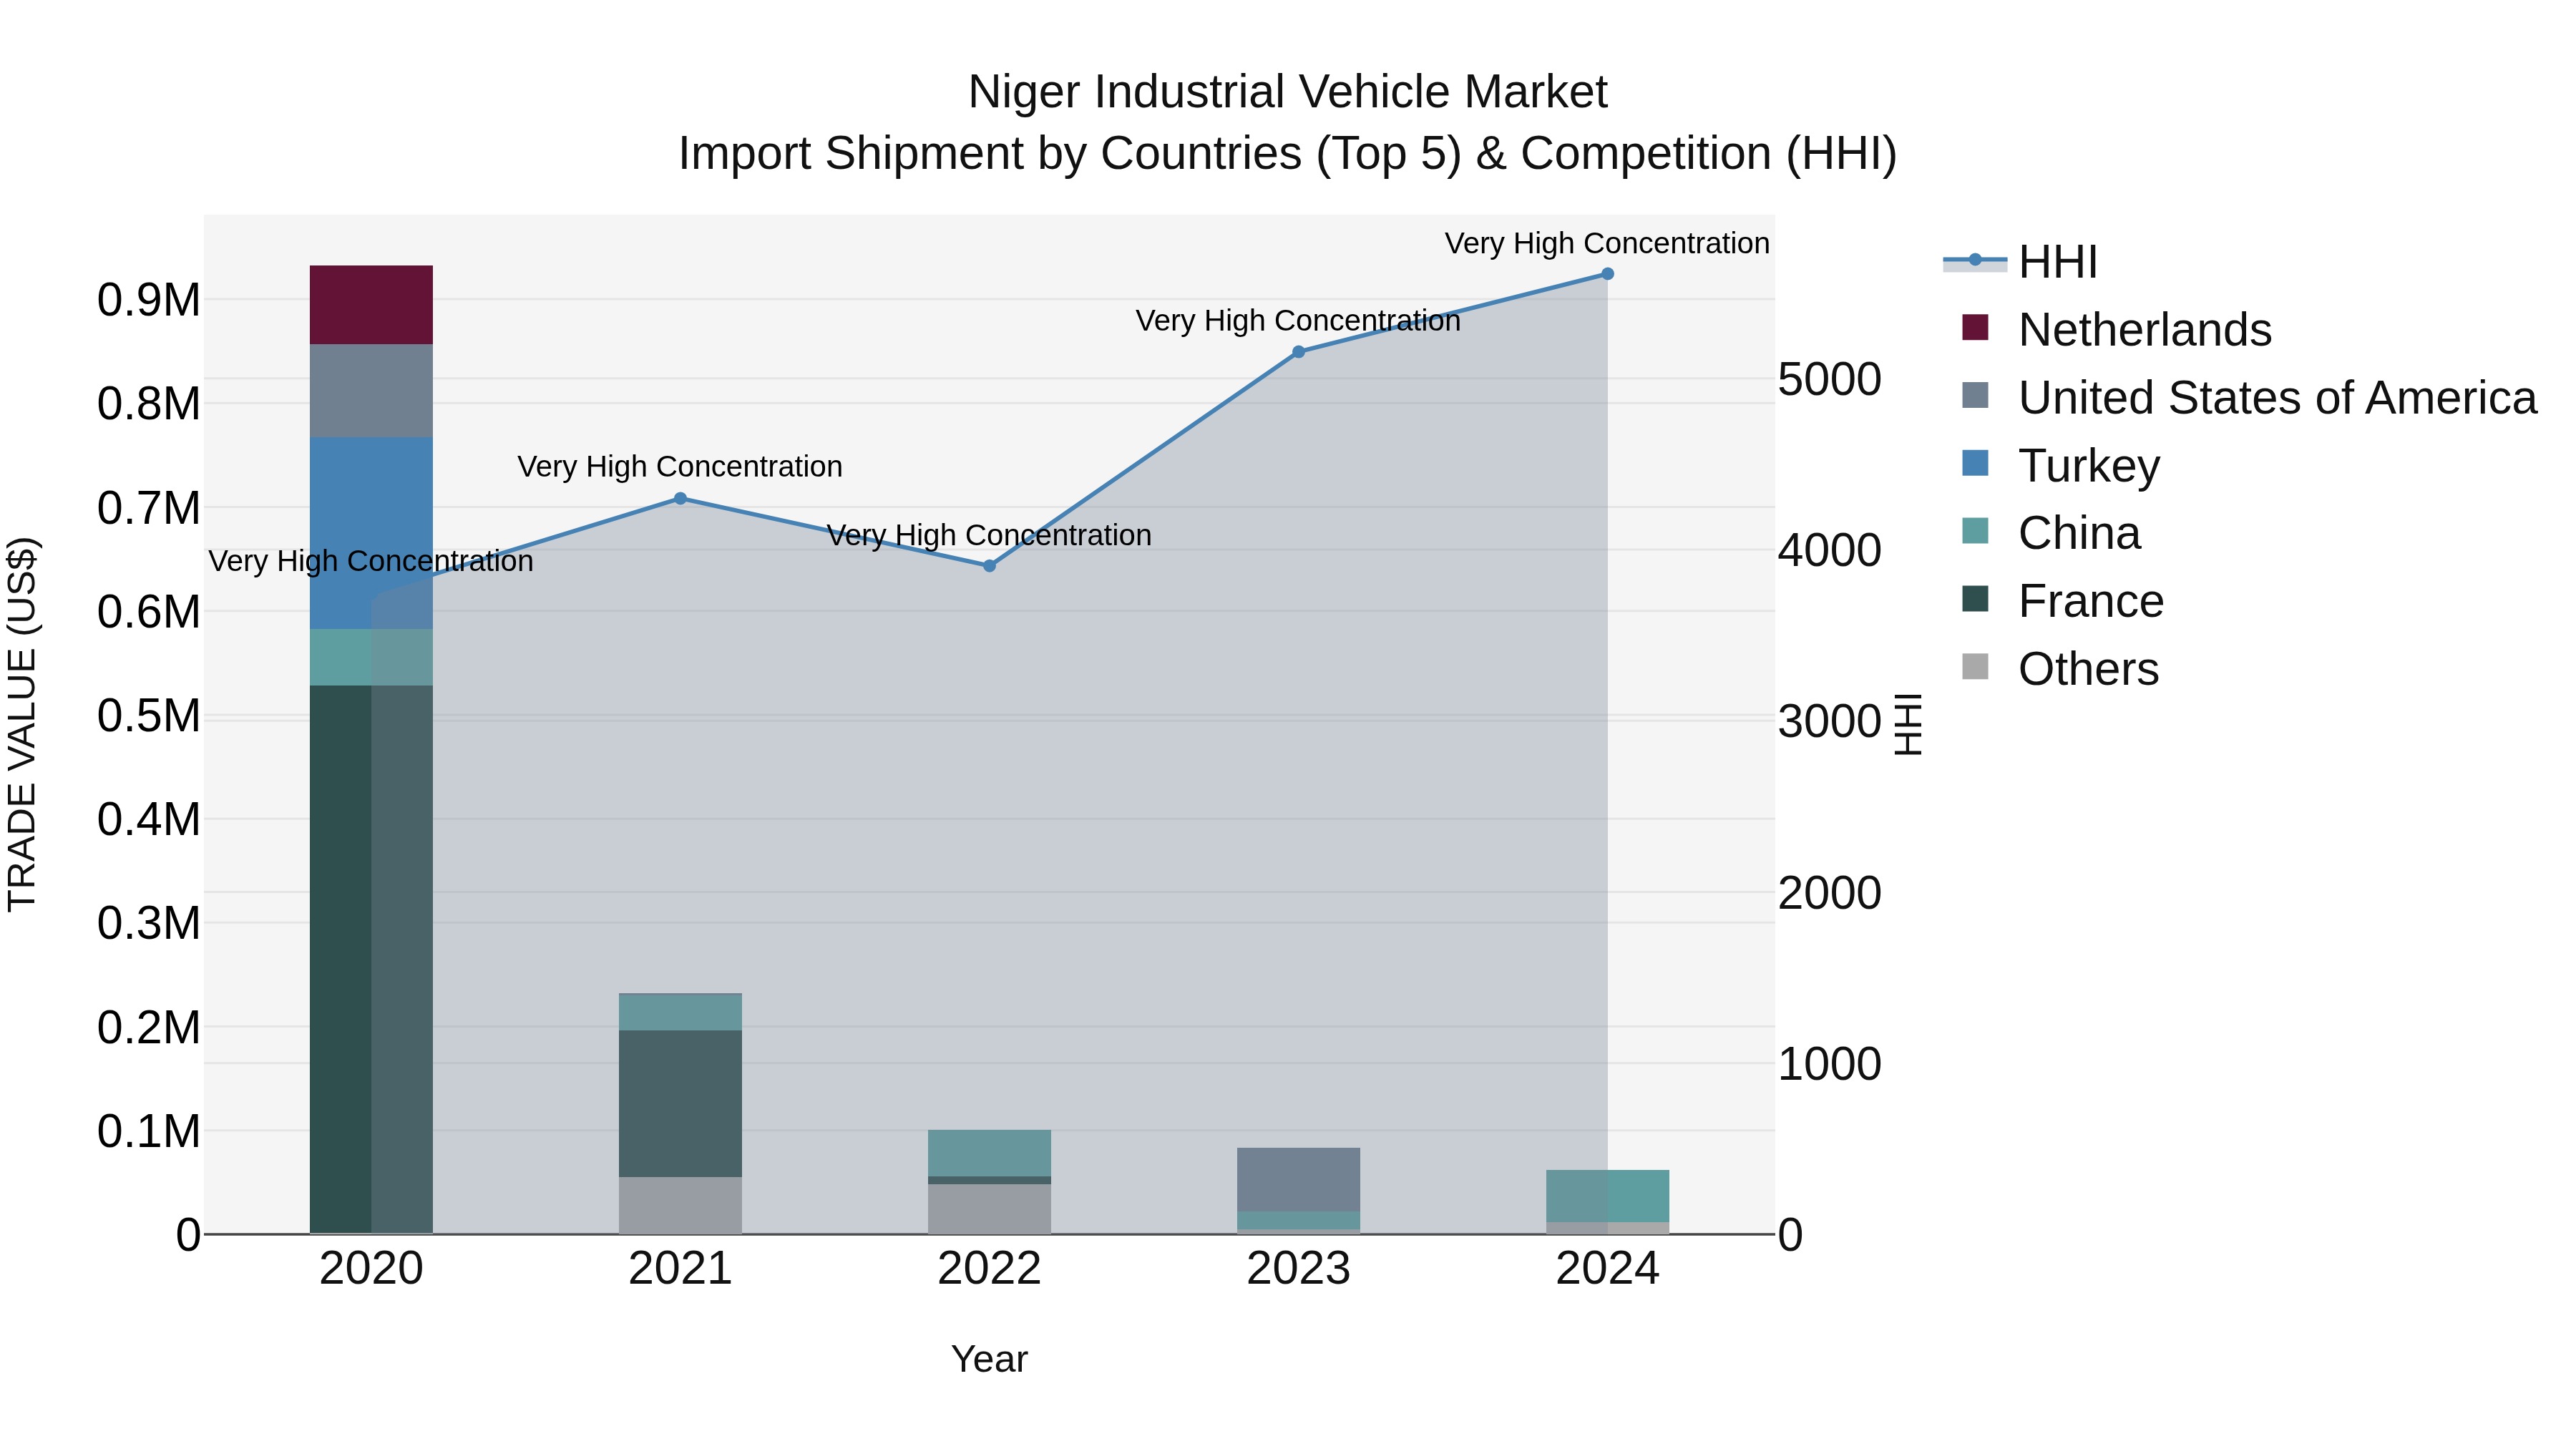Click Very High Concentration label above 2021
This screenshot has height=1449, width=2576.
coord(680,467)
